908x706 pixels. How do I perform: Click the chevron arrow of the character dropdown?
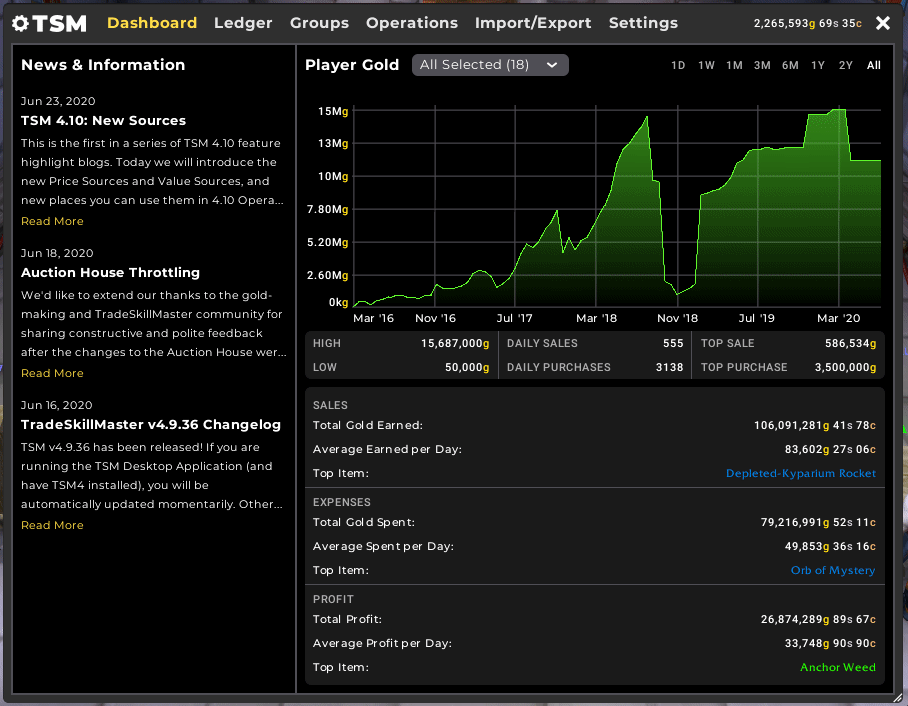pos(552,65)
